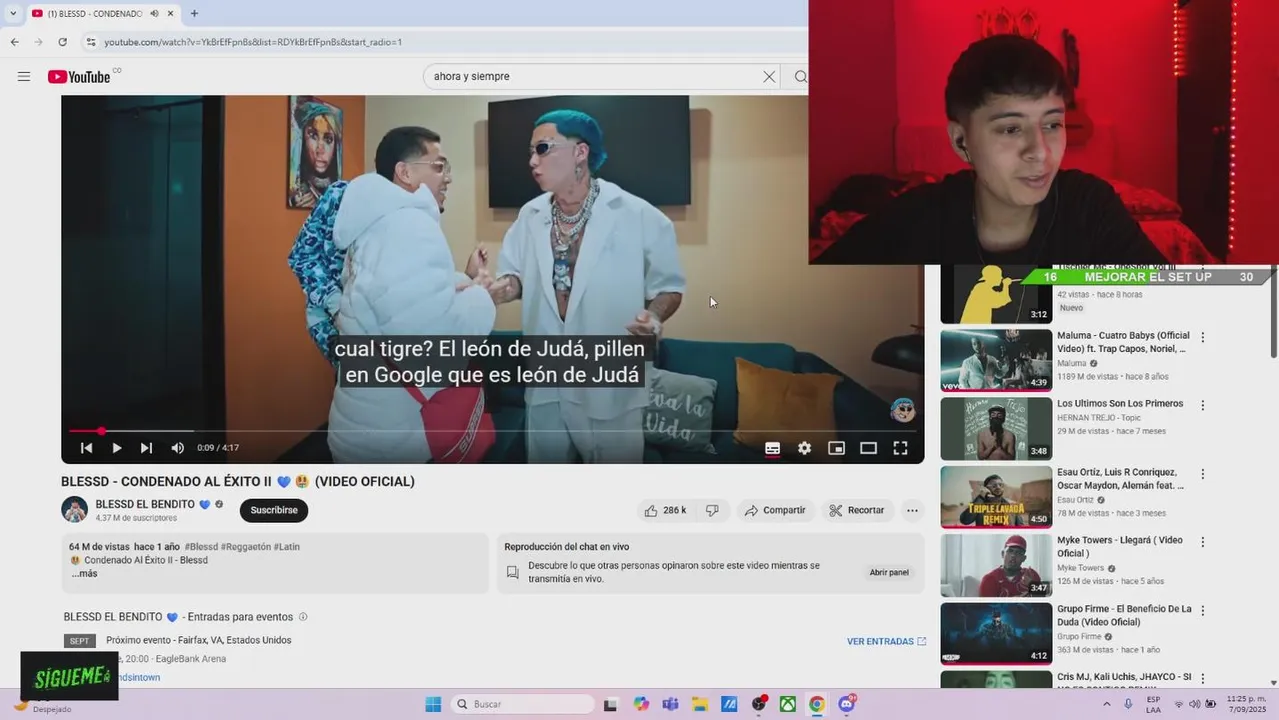
Task: Click the Compartir share button
Action: 775,510
